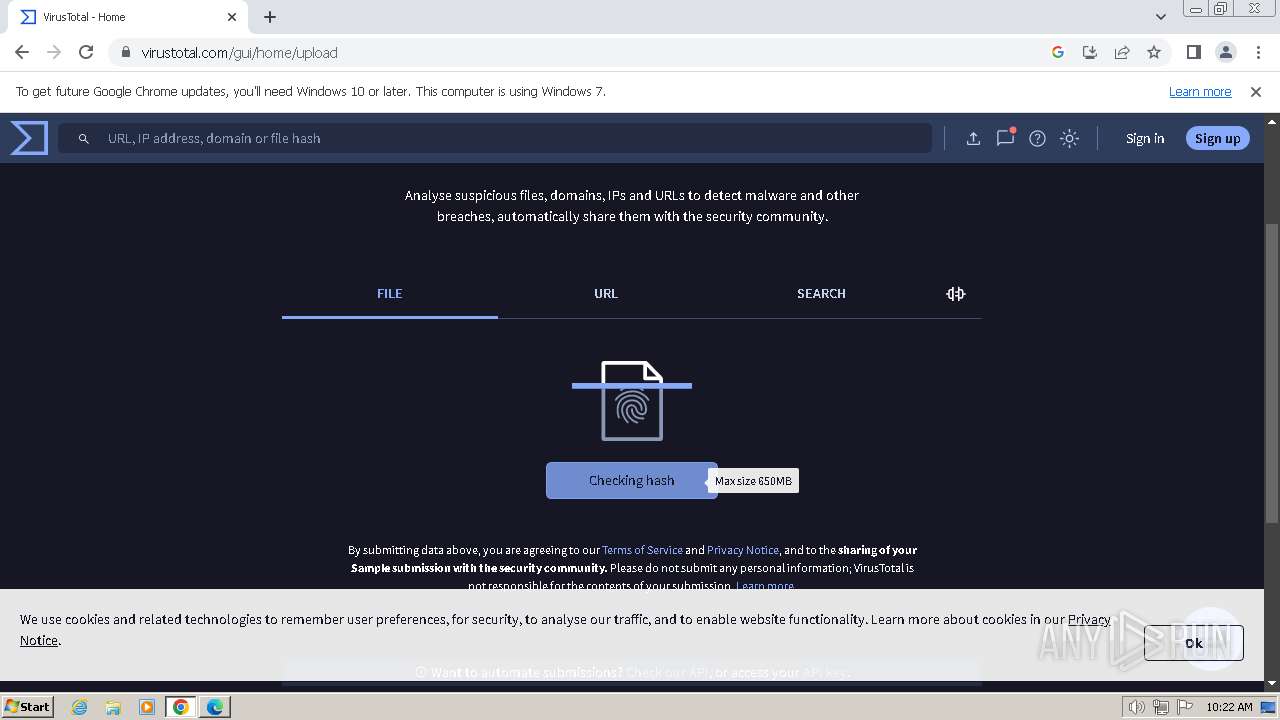This screenshot has height=720, width=1280.
Task: Dismiss the Chrome update notification bar
Action: click(1256, 92)
